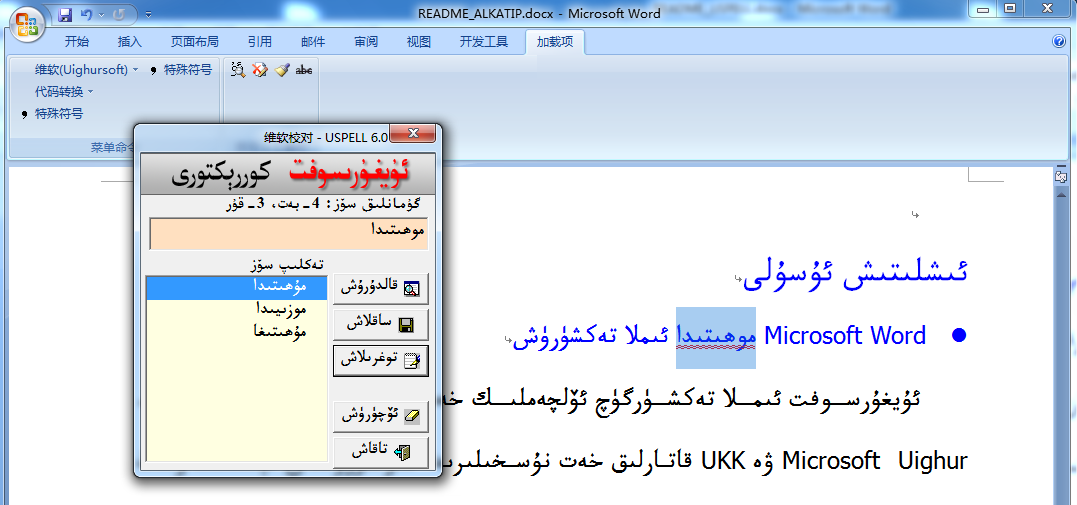Open the 视图 ribbon tab
The image size is (1077, 505).
(x=418, y=42)
